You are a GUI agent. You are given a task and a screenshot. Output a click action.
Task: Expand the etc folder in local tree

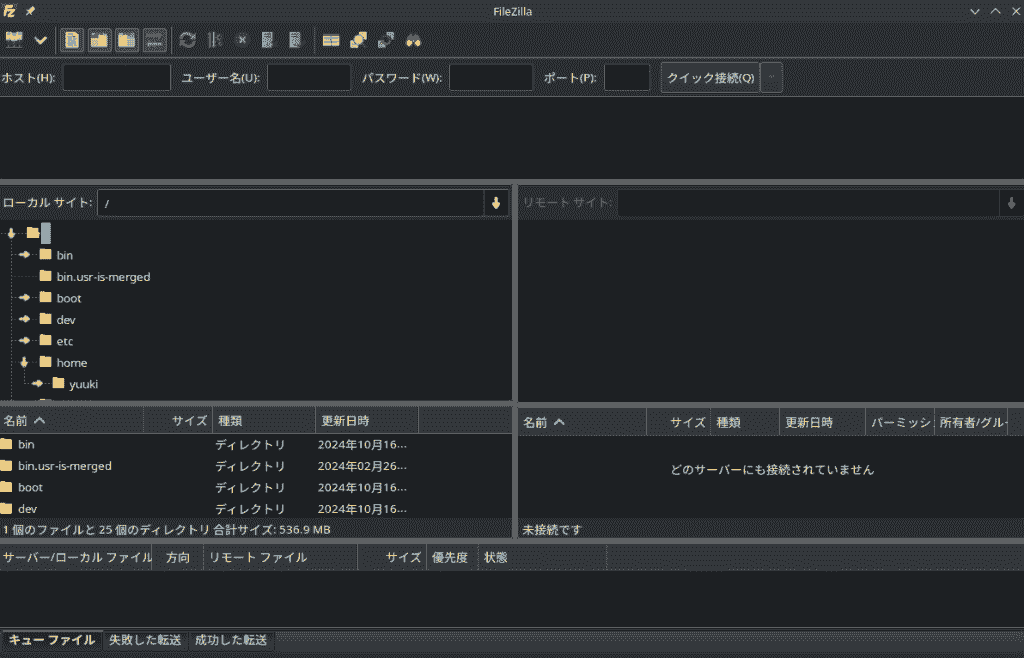pos(24,341)
